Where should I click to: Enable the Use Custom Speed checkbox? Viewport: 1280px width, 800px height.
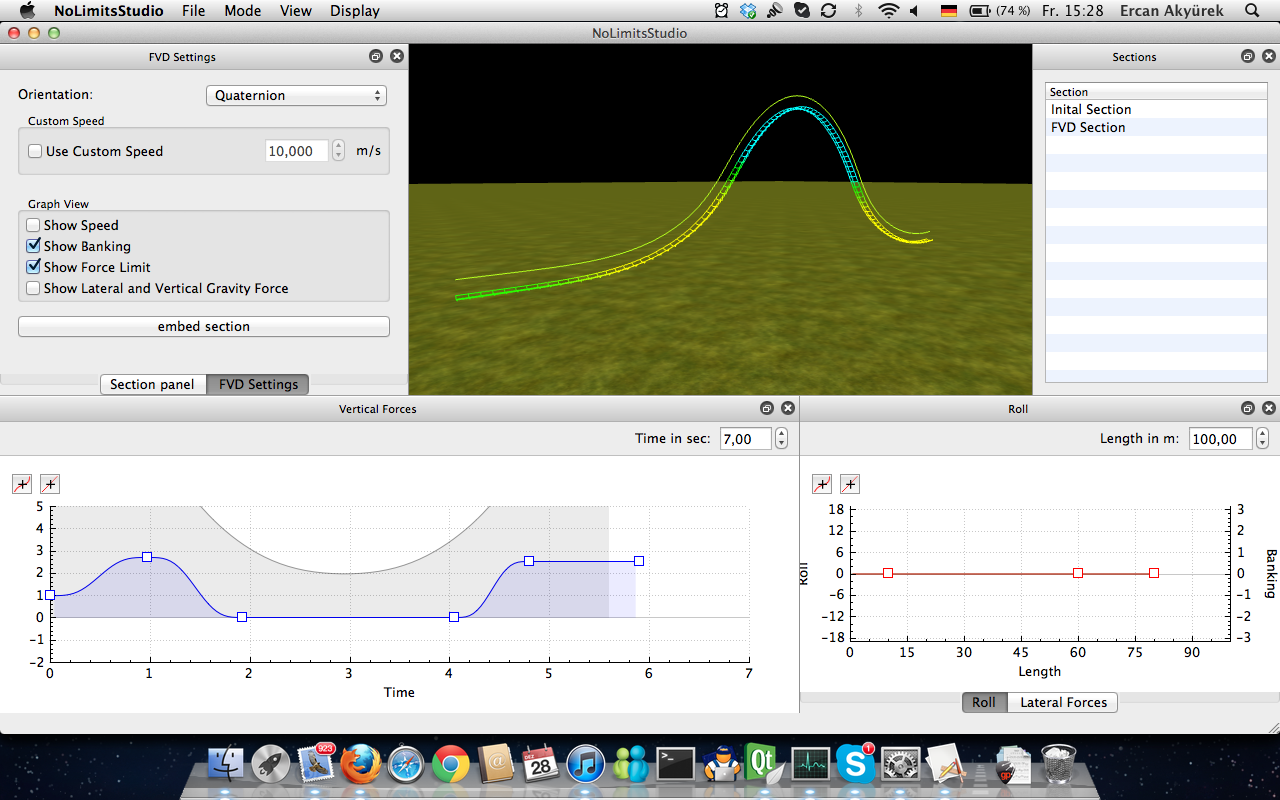[35, 152]
